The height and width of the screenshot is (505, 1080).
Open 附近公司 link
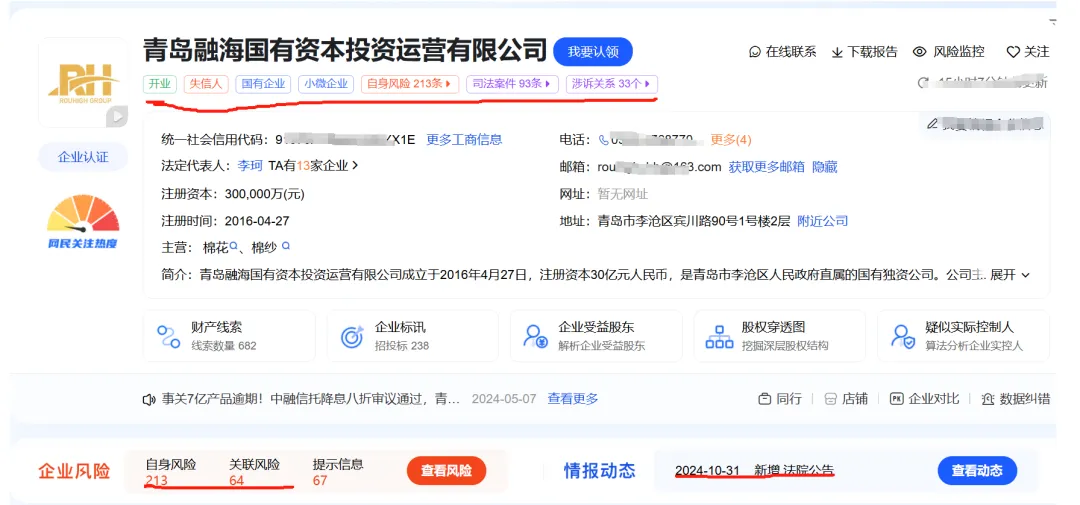pyautogui.click(x=823, y=221)
